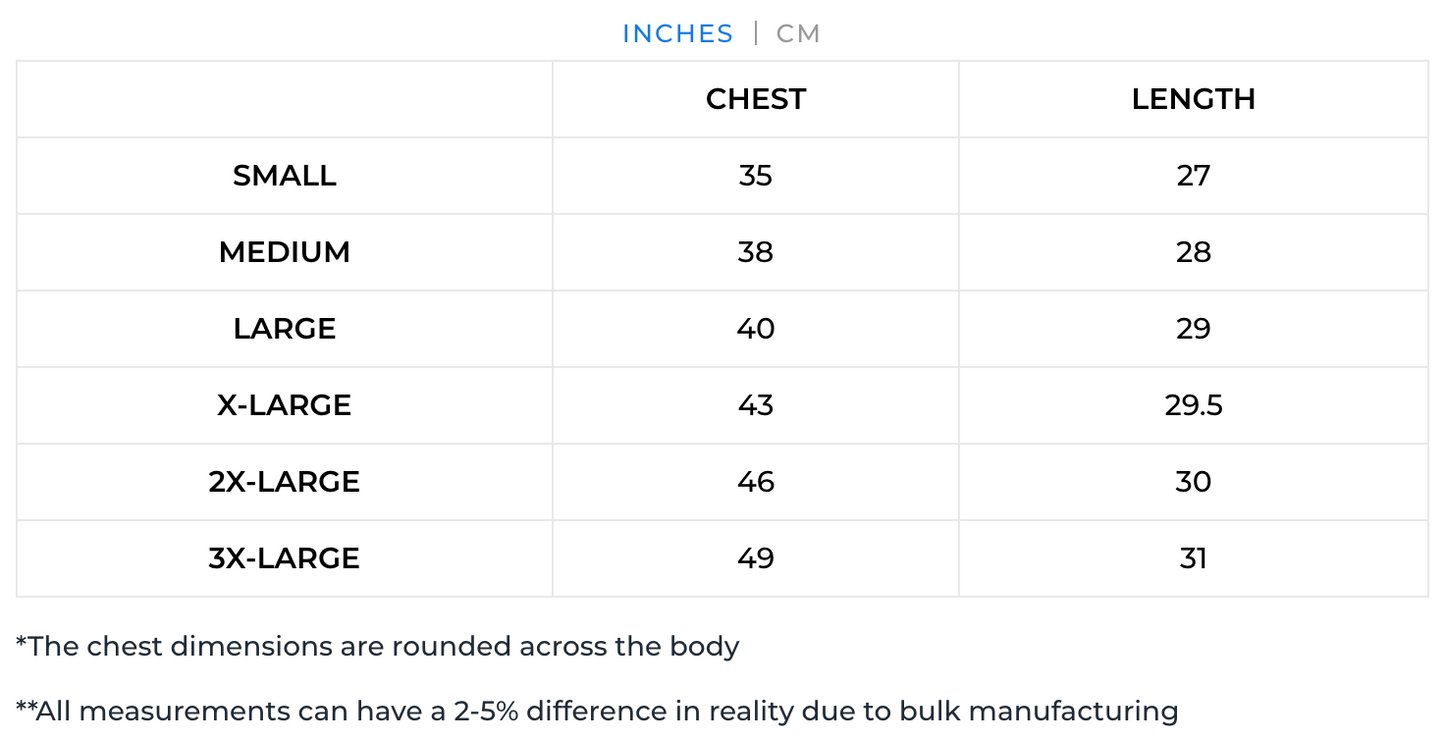Switch size chart to CM

pos(798,34)
